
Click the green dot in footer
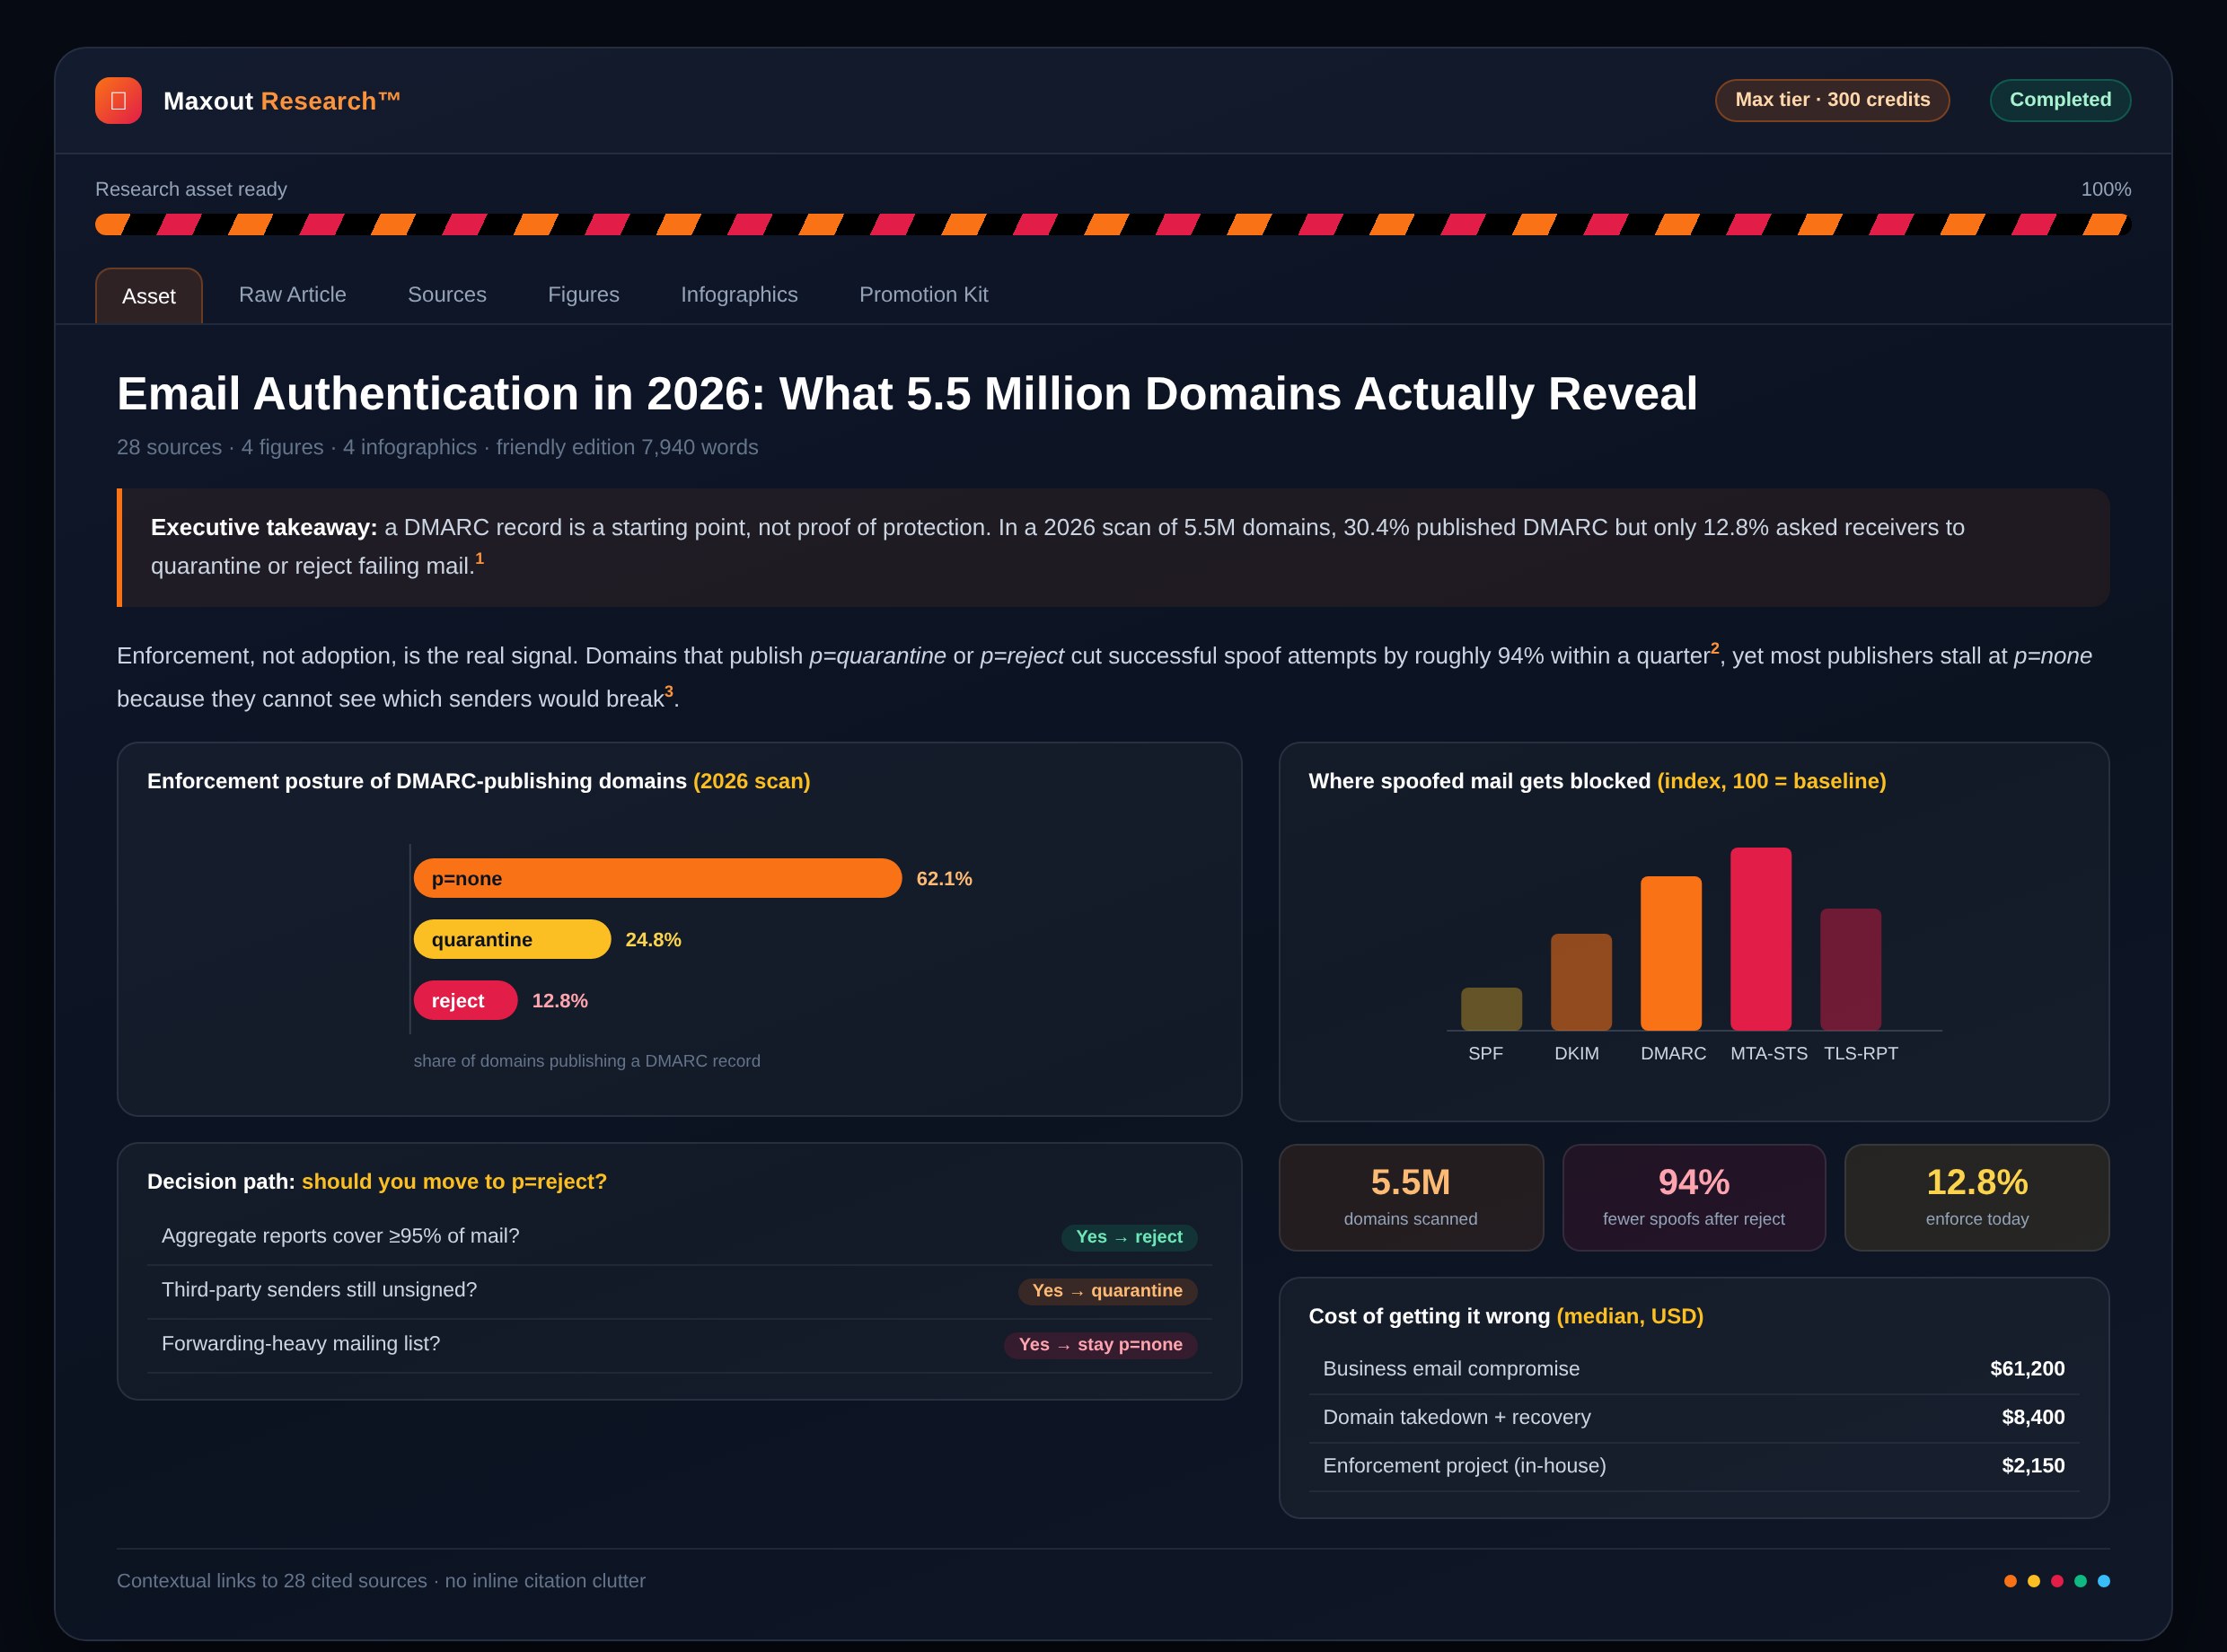(x=2080, y=1581)
